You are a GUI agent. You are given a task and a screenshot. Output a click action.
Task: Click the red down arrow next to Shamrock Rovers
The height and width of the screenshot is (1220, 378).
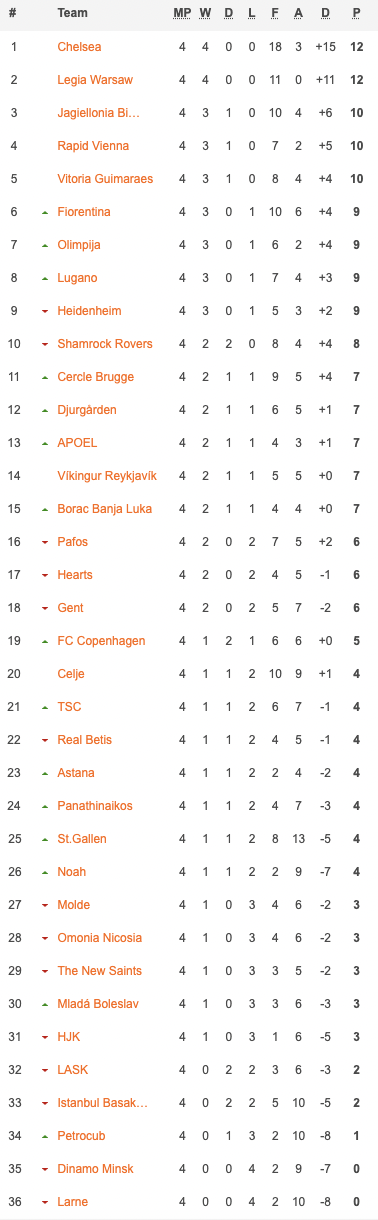coord(44,344)
